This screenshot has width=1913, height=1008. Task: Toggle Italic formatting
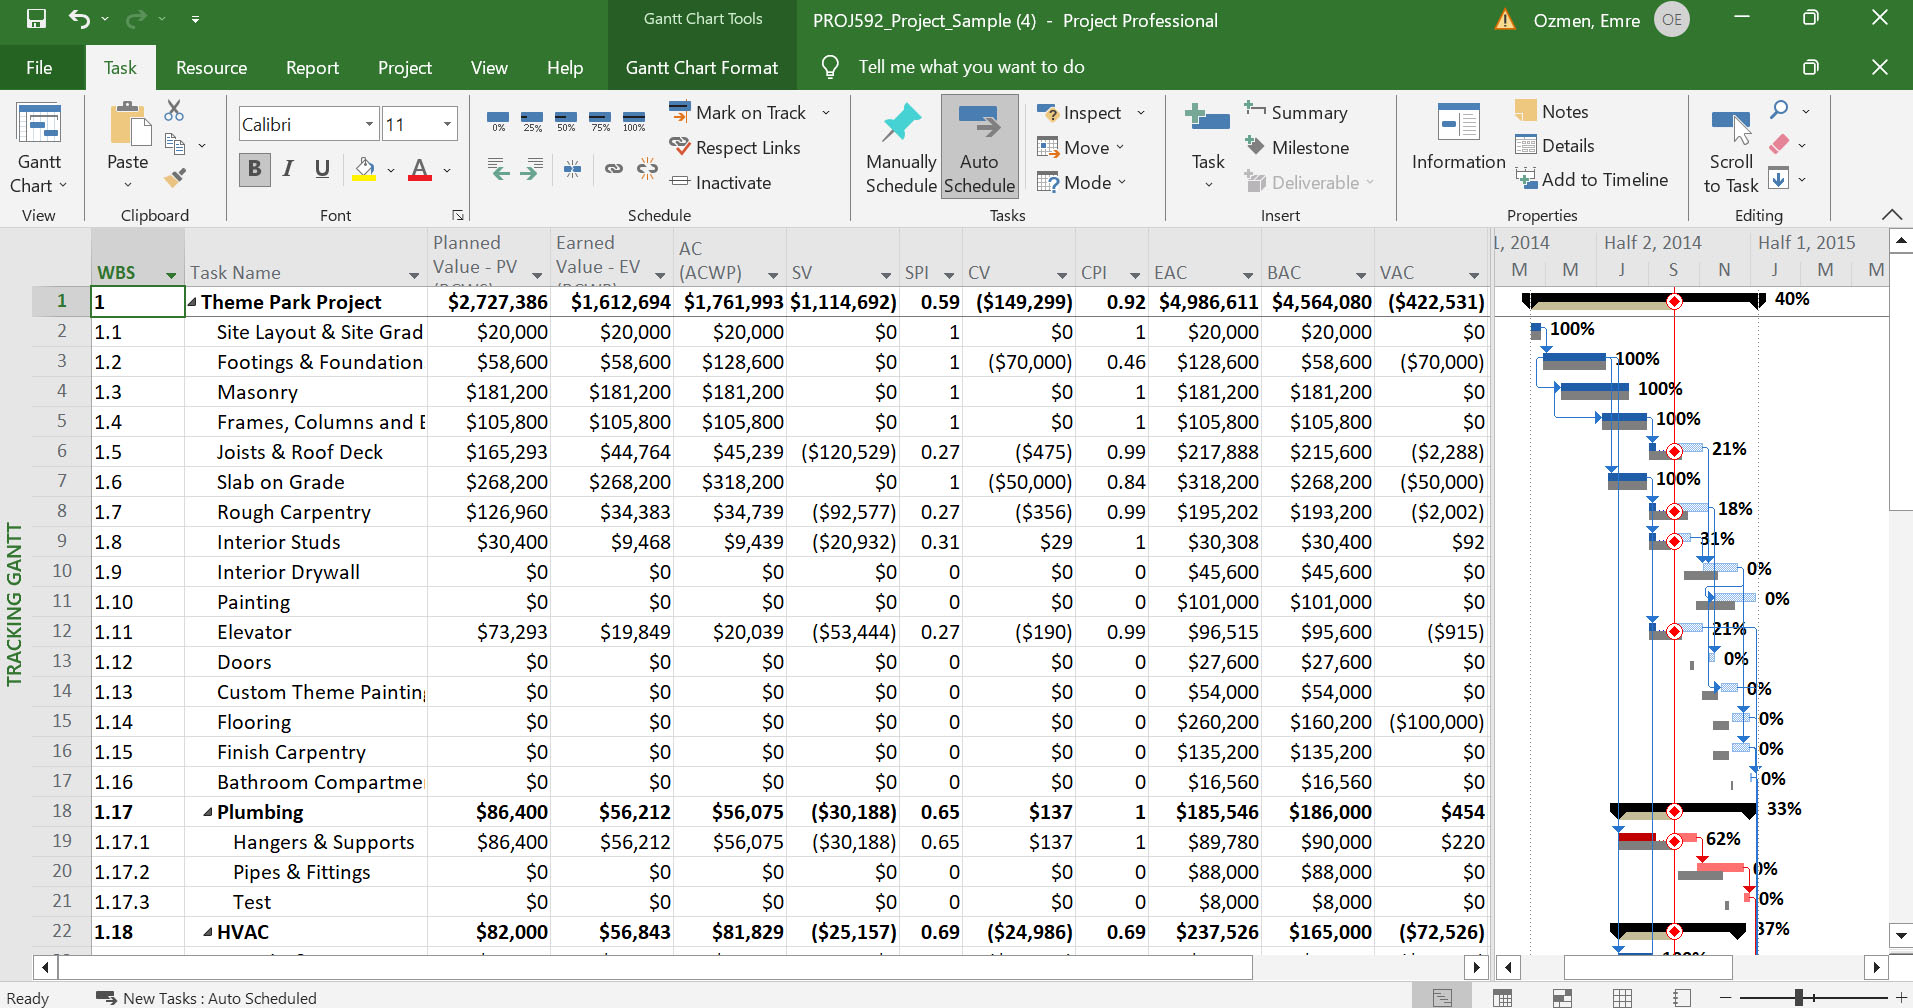[x=288, y=169]
